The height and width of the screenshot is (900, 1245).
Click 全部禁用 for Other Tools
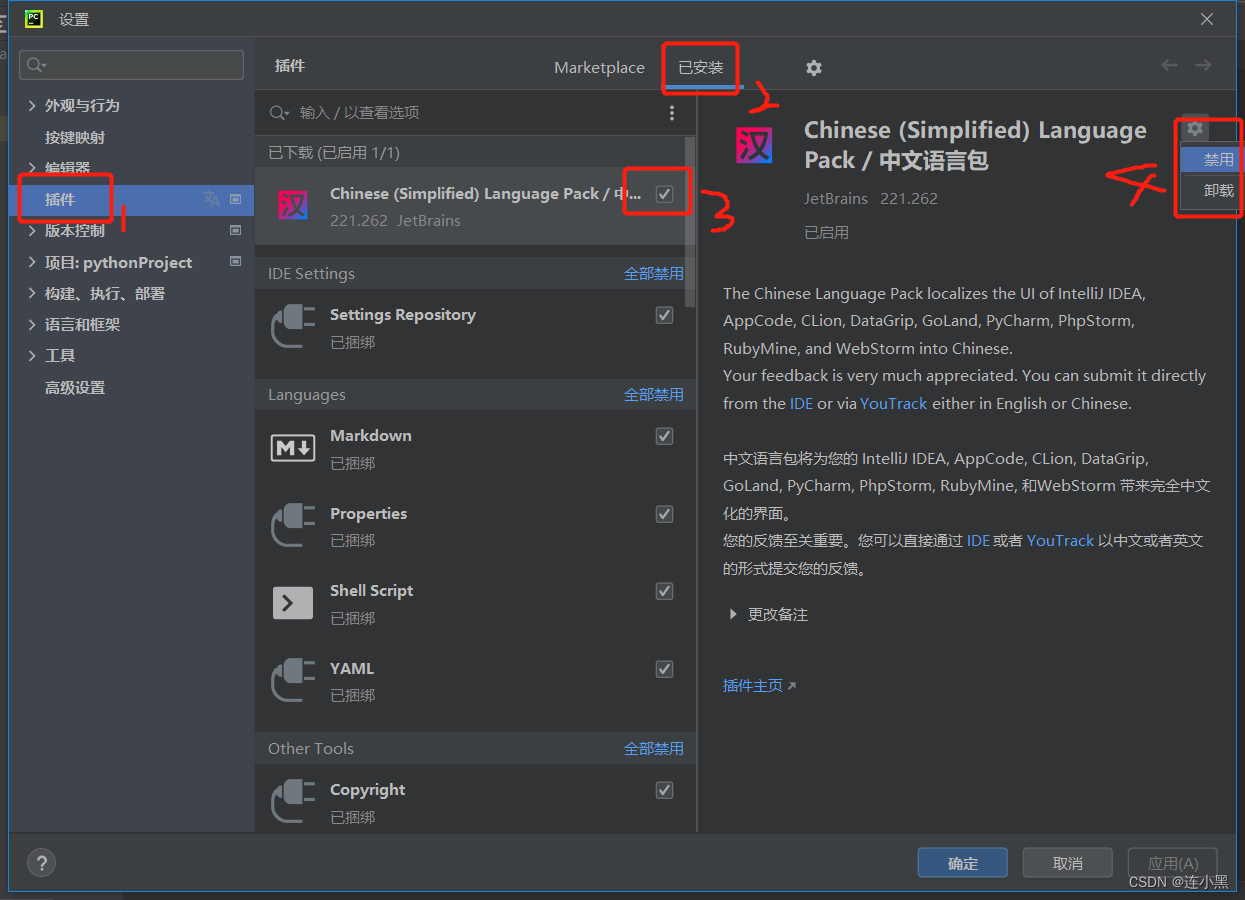coord(654,748)
